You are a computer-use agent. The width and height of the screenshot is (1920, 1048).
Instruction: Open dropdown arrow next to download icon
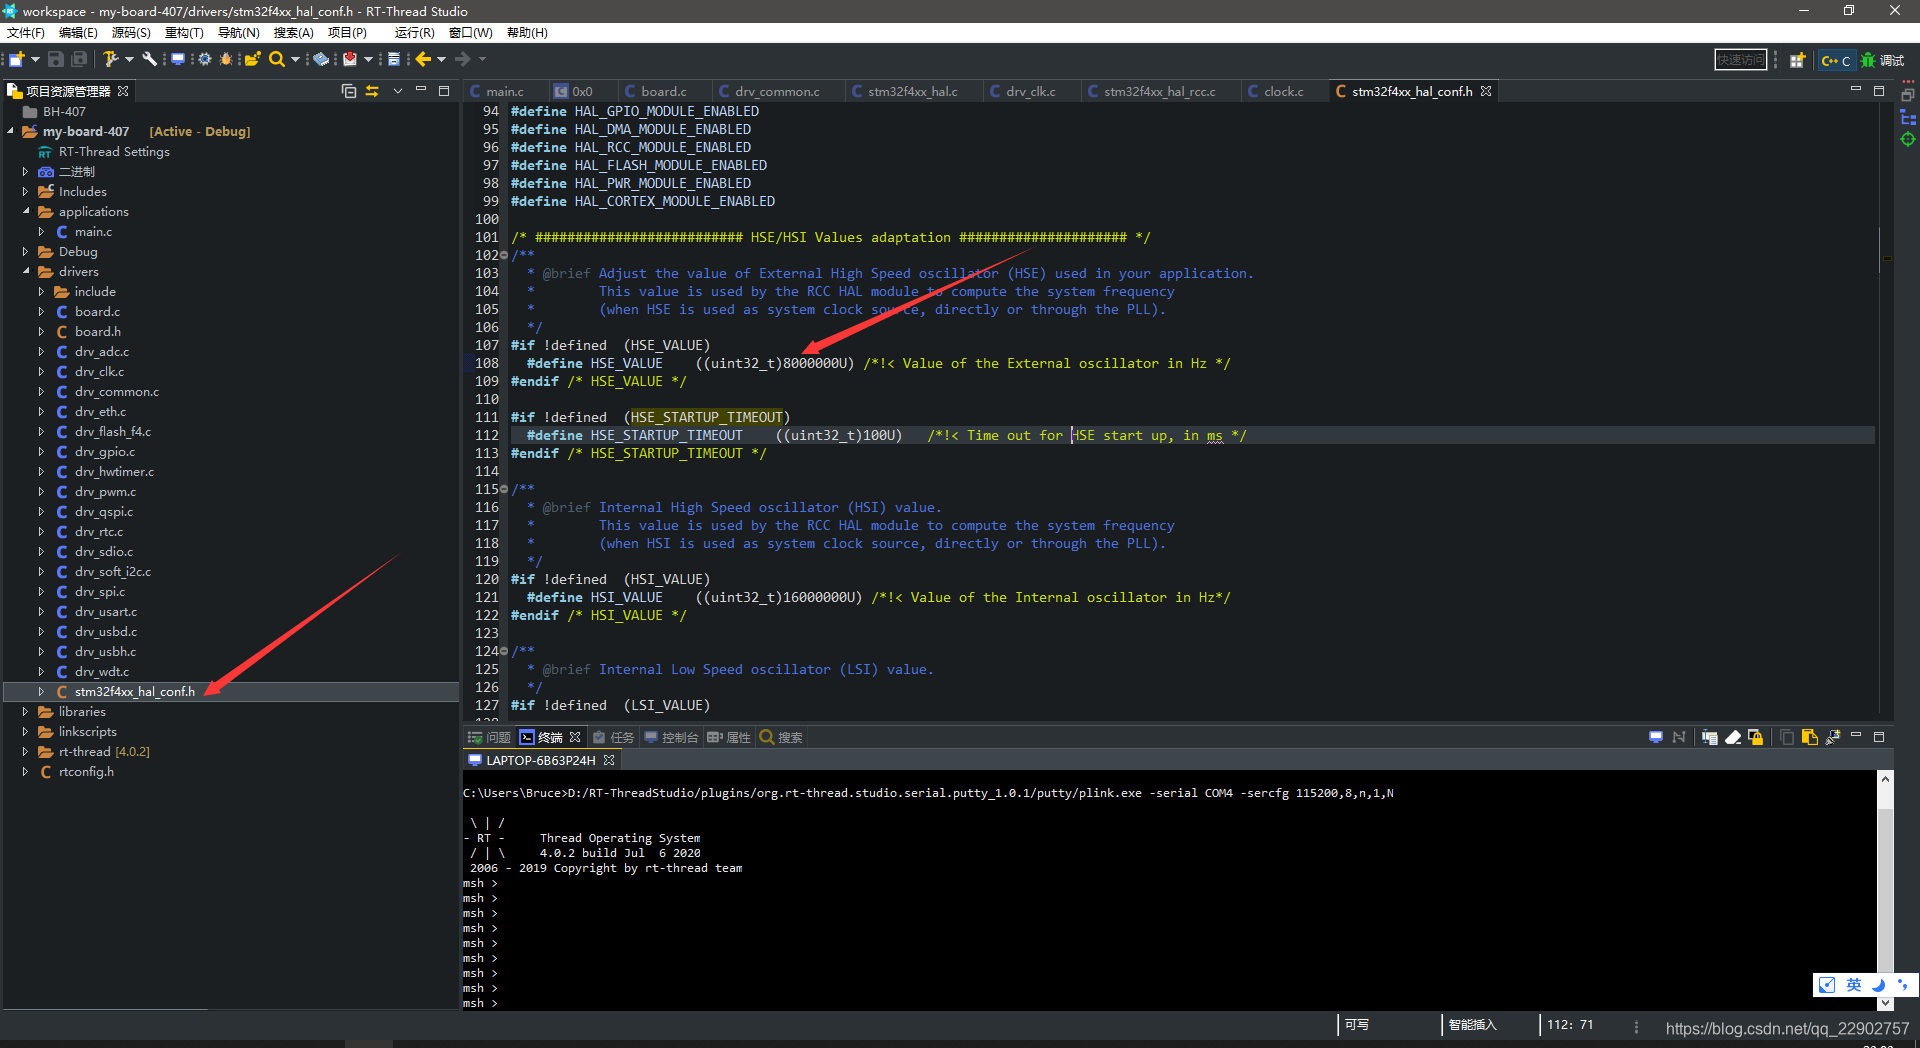(x=368, y=60)
